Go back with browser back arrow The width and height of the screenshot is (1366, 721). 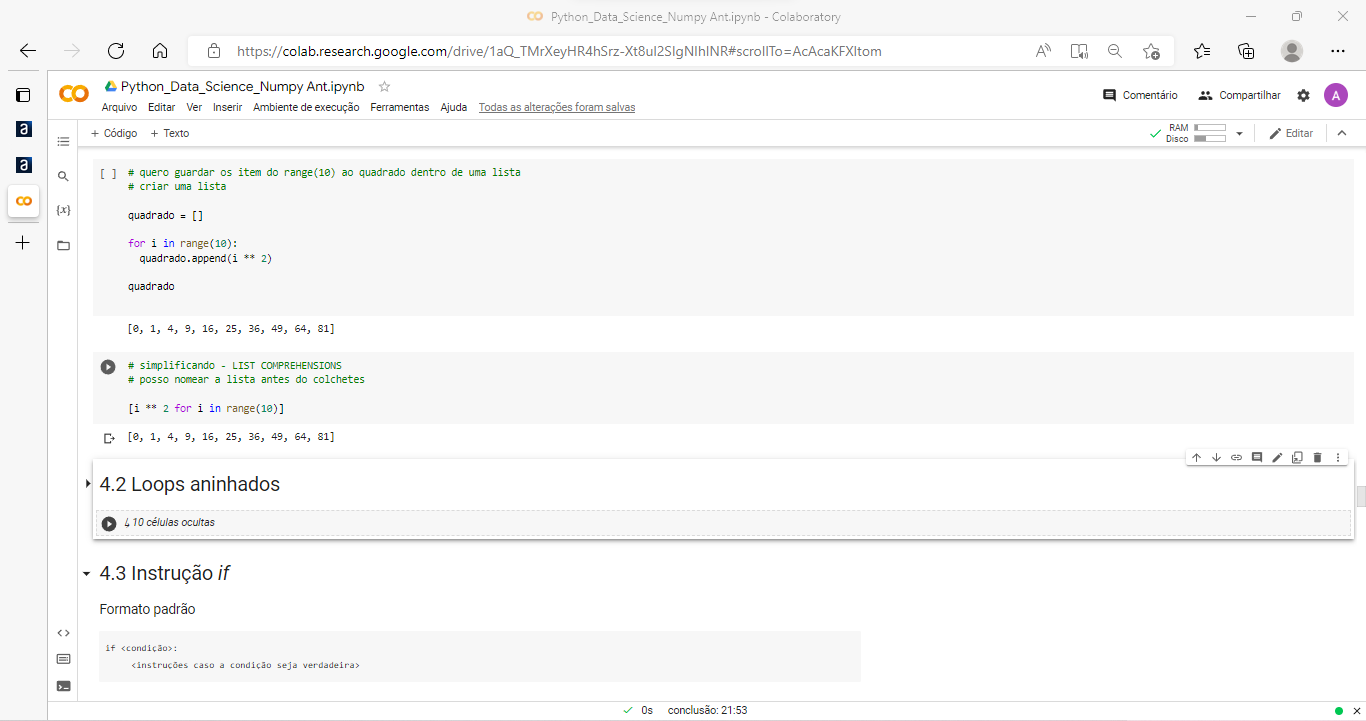point(27,51)
